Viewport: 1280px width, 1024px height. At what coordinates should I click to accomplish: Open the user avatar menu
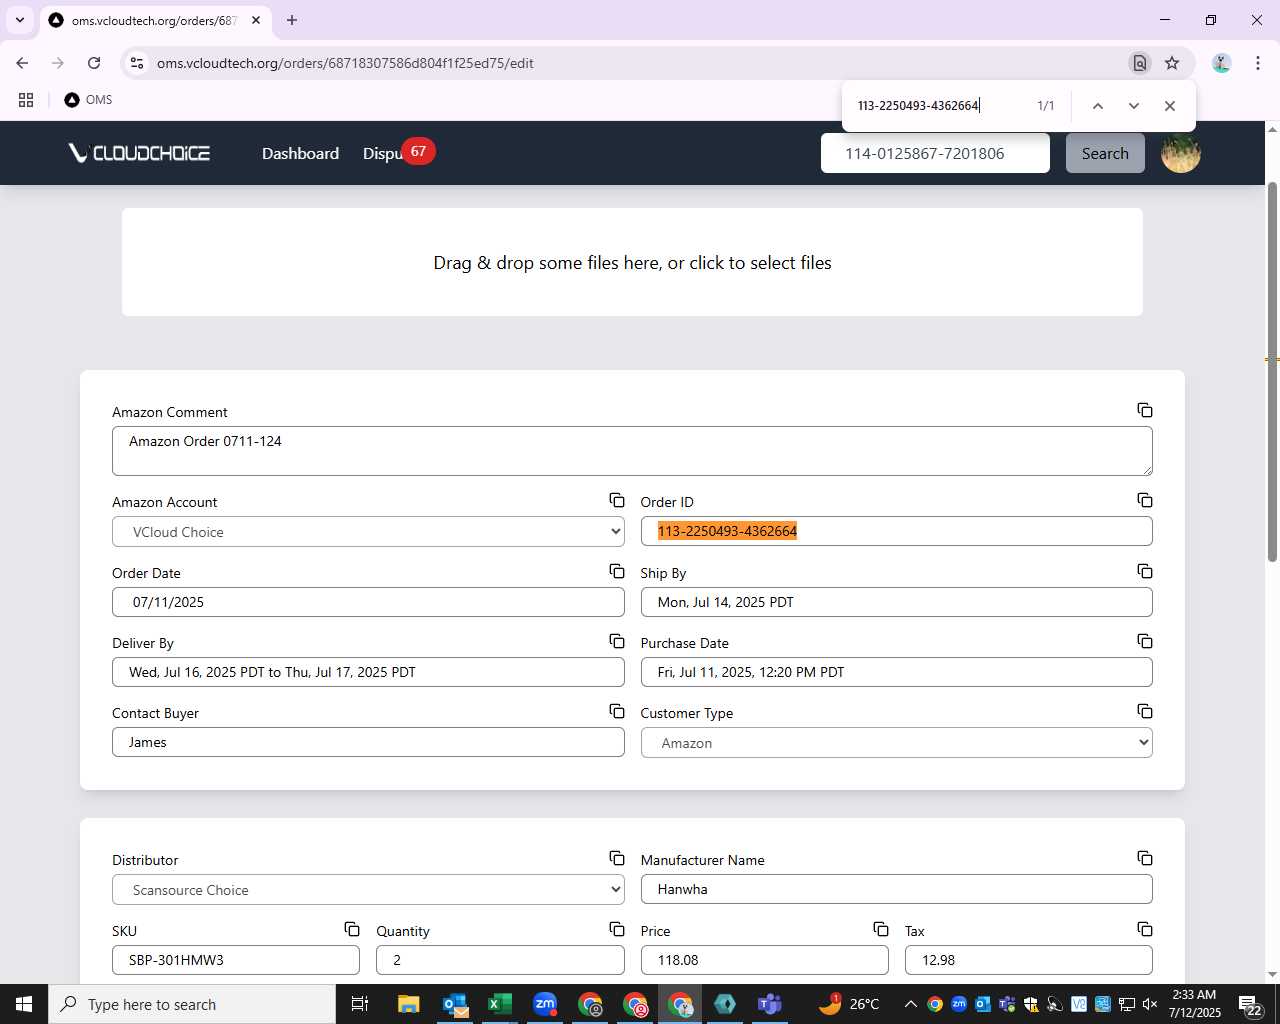coord(1180,153)
